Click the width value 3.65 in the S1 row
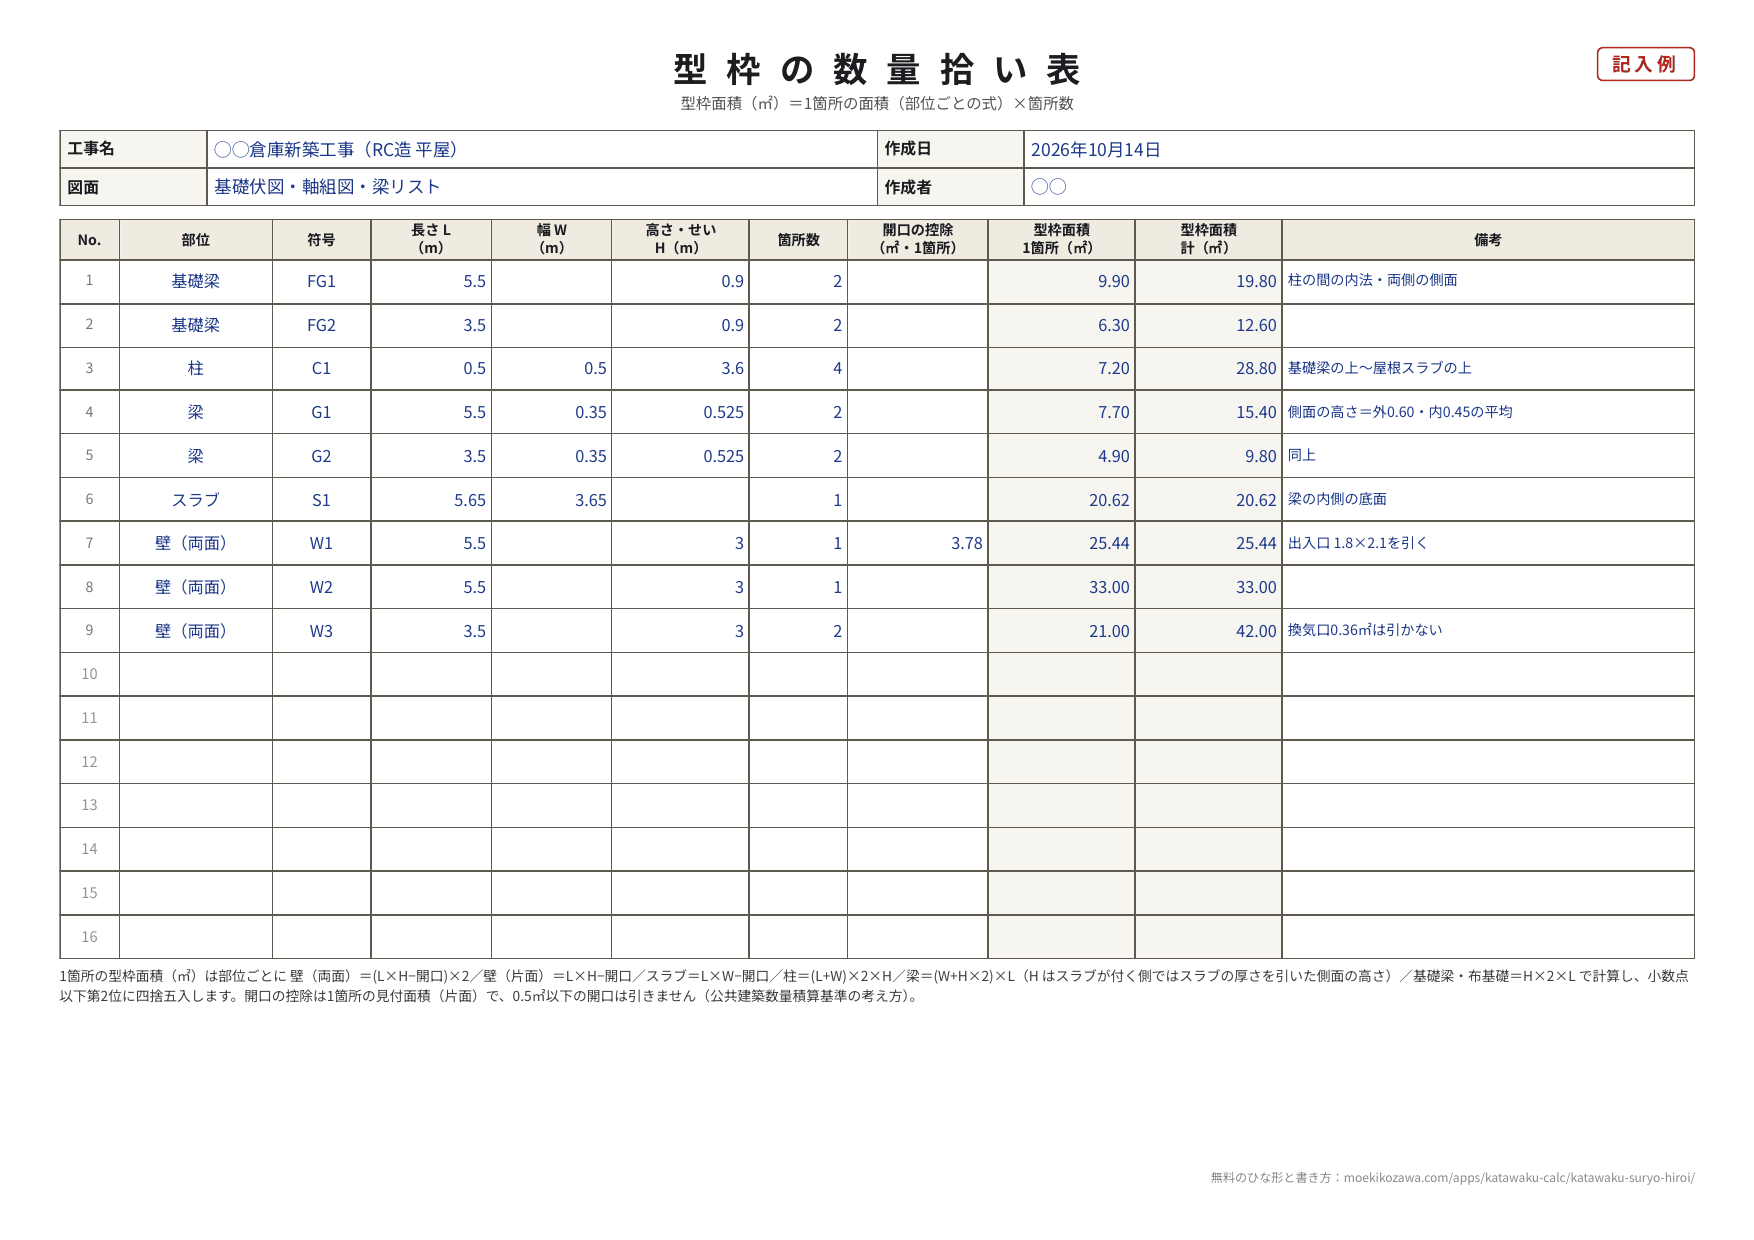The height and width of the screenshot is (1240, 1754). [590, 500]
